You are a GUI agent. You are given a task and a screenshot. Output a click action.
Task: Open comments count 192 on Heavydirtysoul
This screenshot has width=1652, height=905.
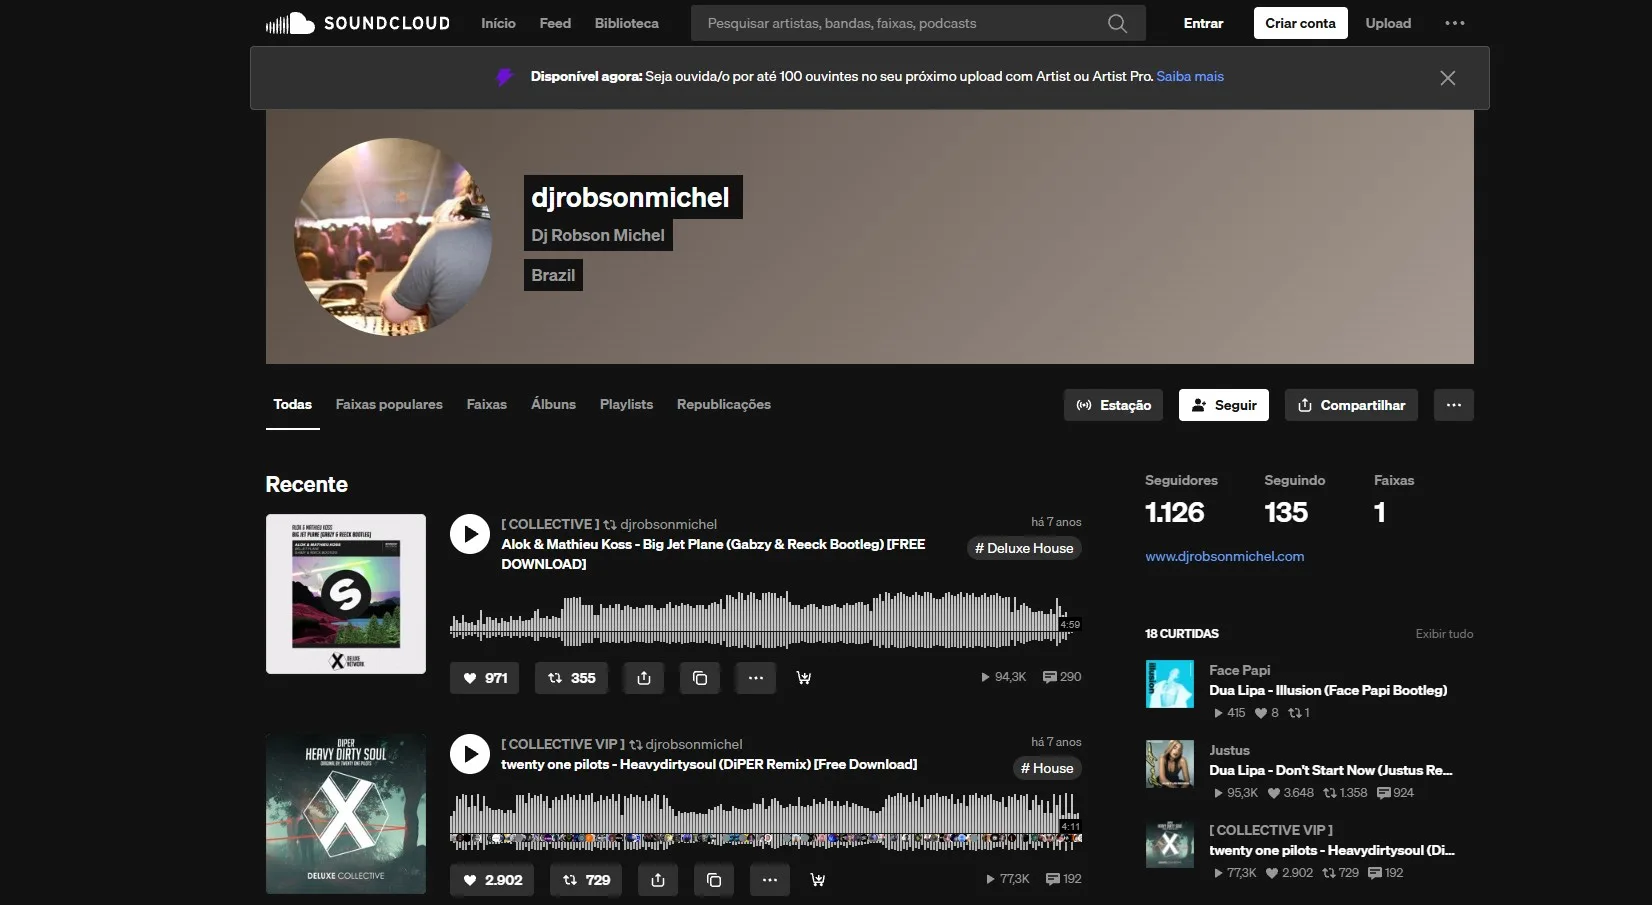pos(1064,879)
